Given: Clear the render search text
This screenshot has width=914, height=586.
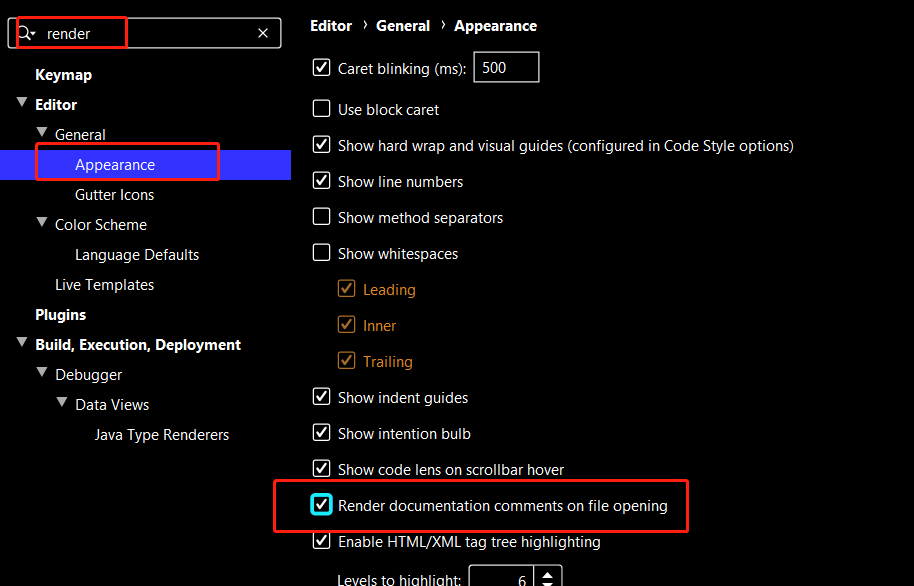Looking at the screenshot, I should pos(263,33).
